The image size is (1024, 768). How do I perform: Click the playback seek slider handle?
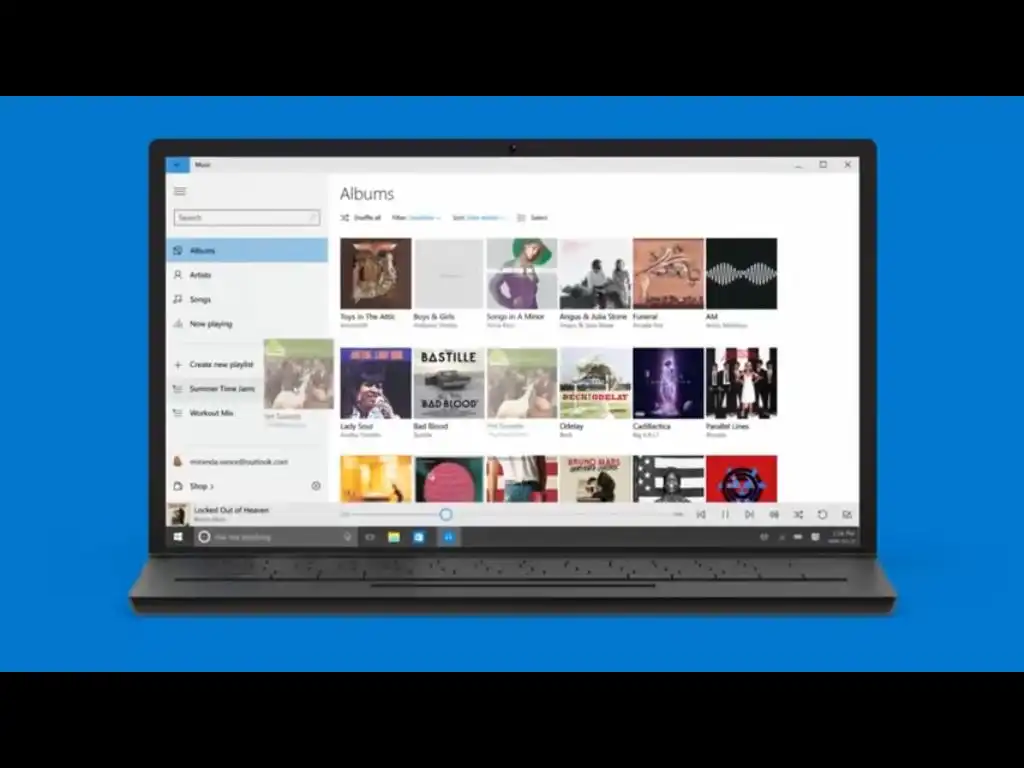(x=445, y=515)
